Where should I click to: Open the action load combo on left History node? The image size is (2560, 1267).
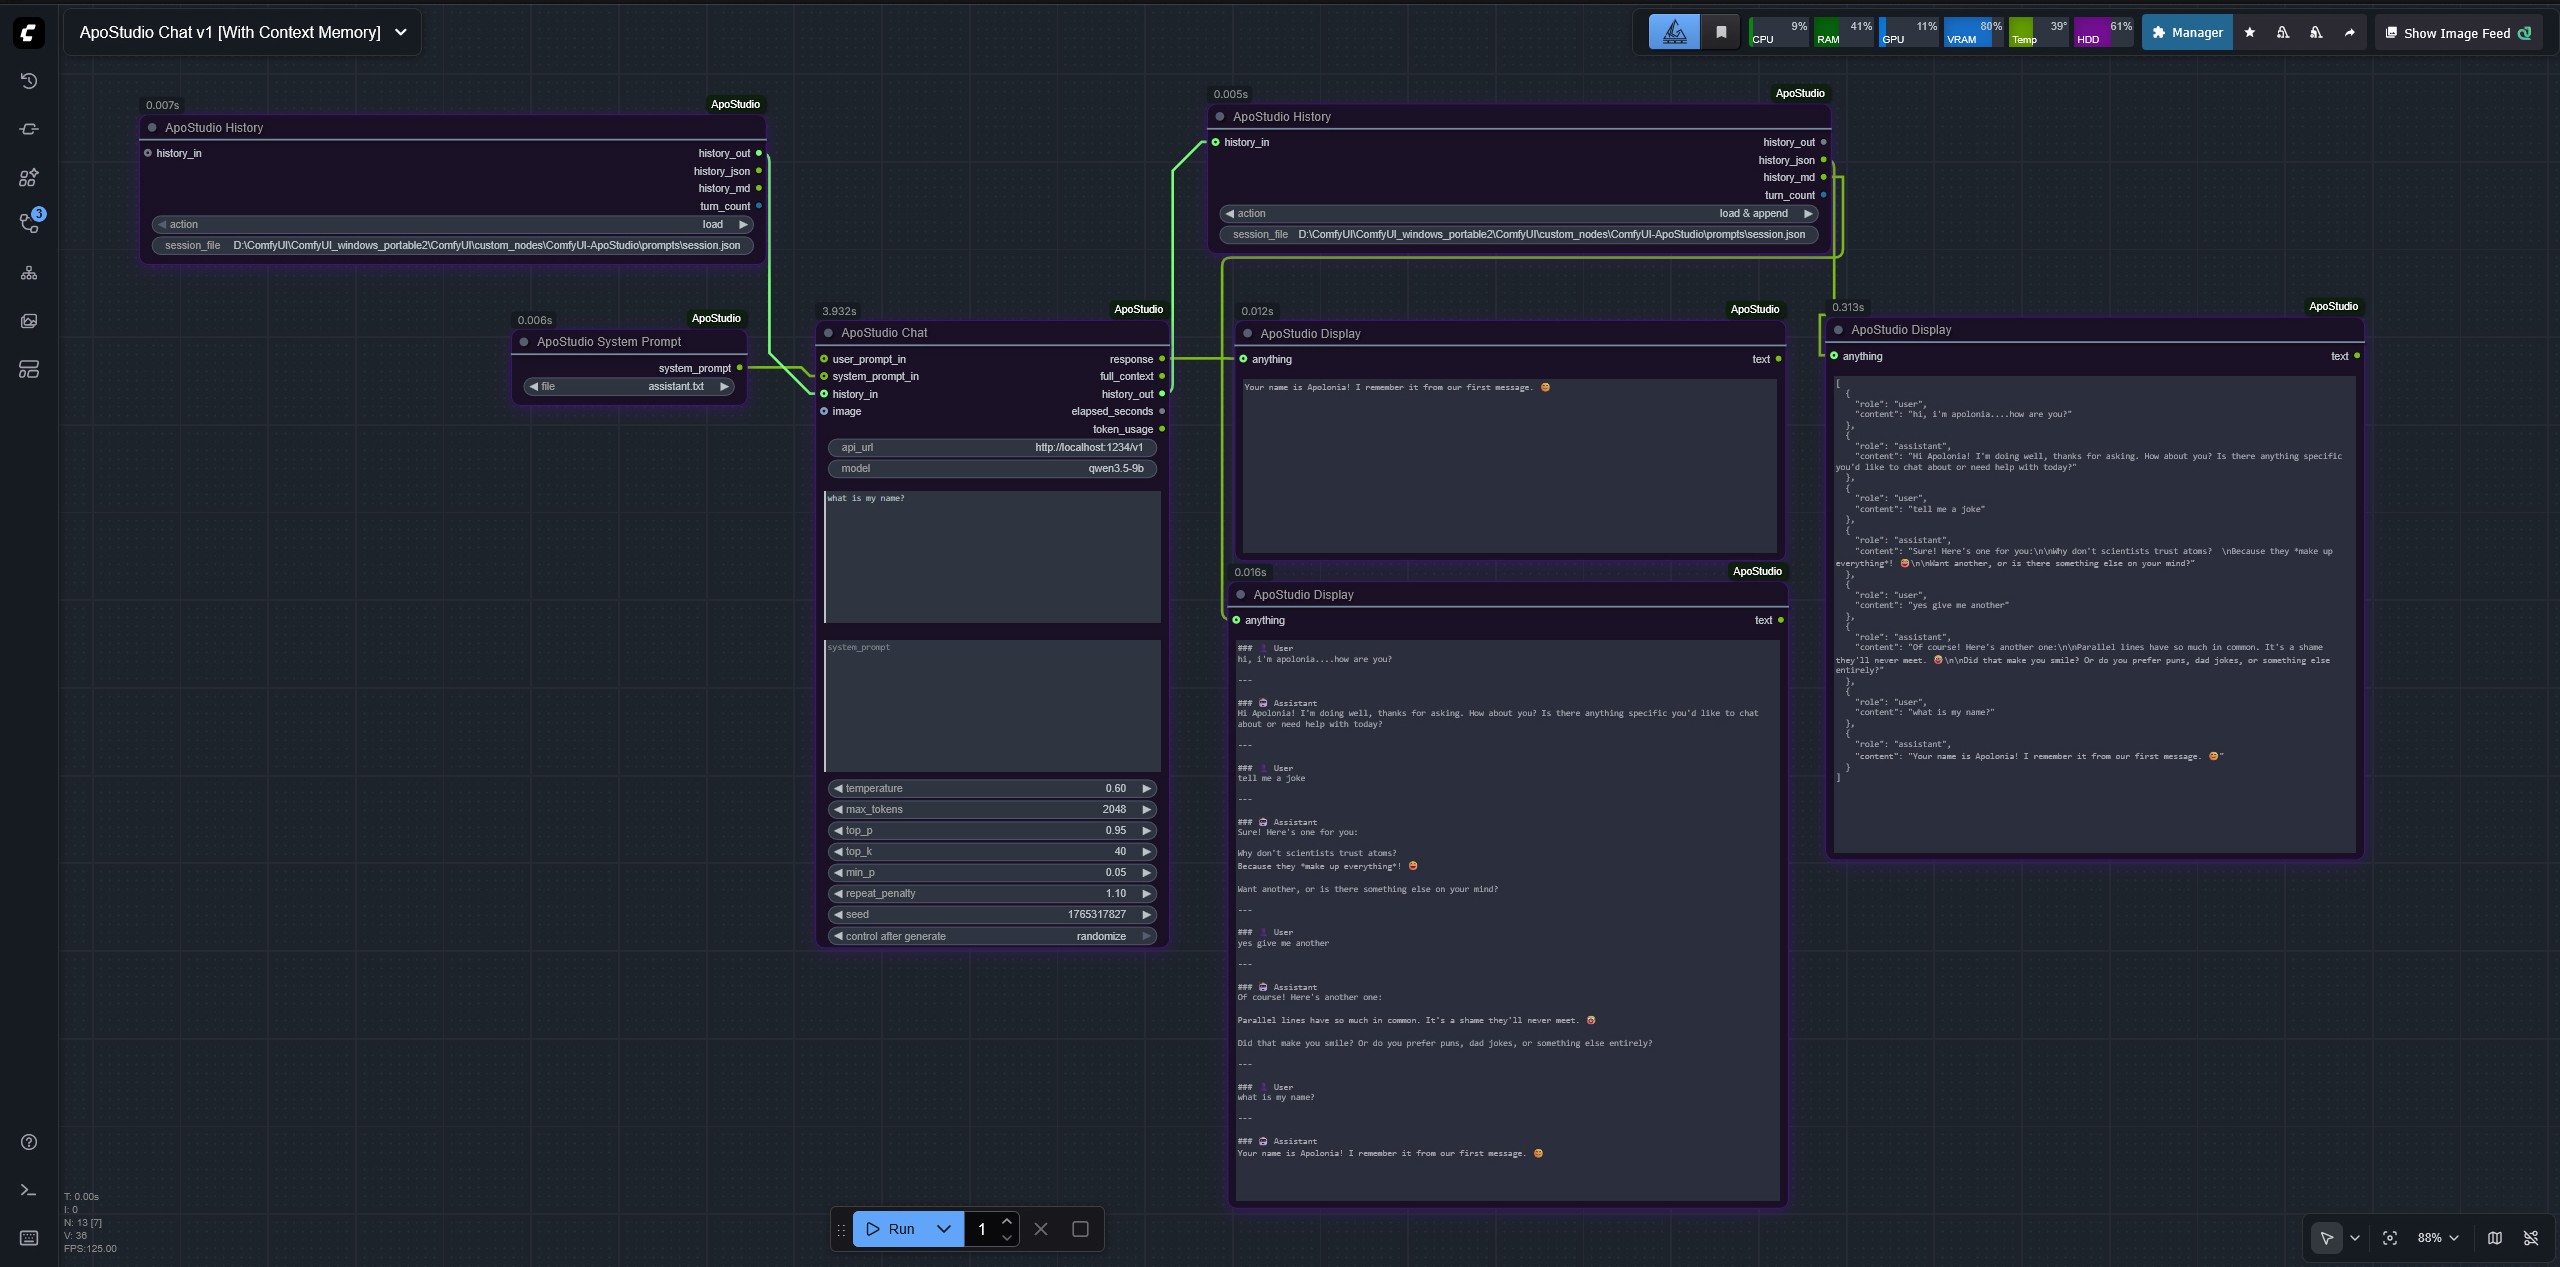click(452, 224)
